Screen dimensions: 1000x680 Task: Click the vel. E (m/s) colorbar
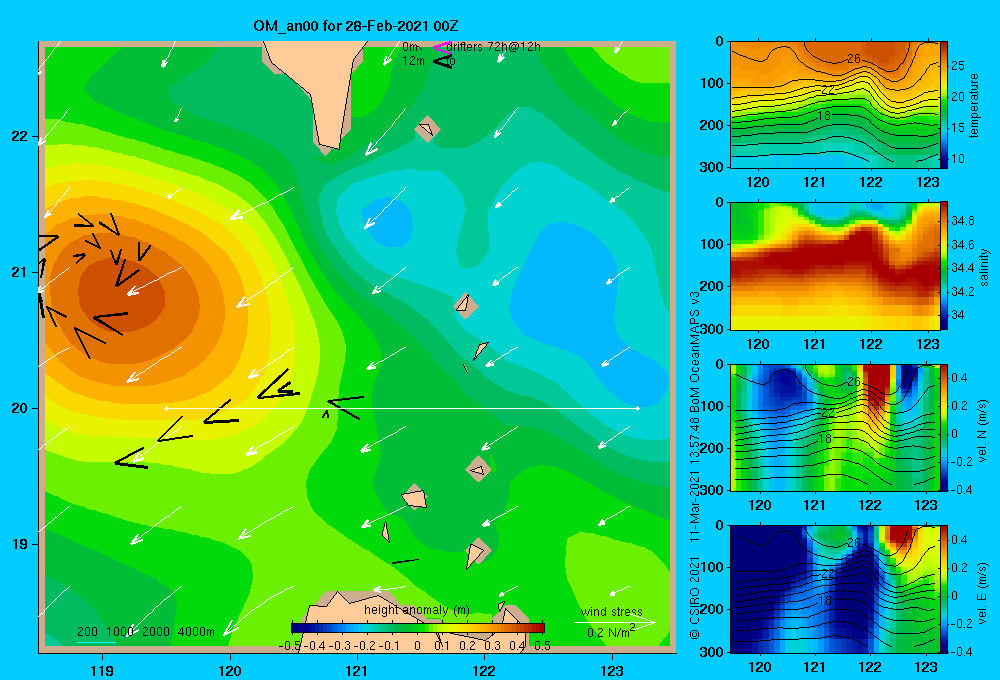point(944,589)
